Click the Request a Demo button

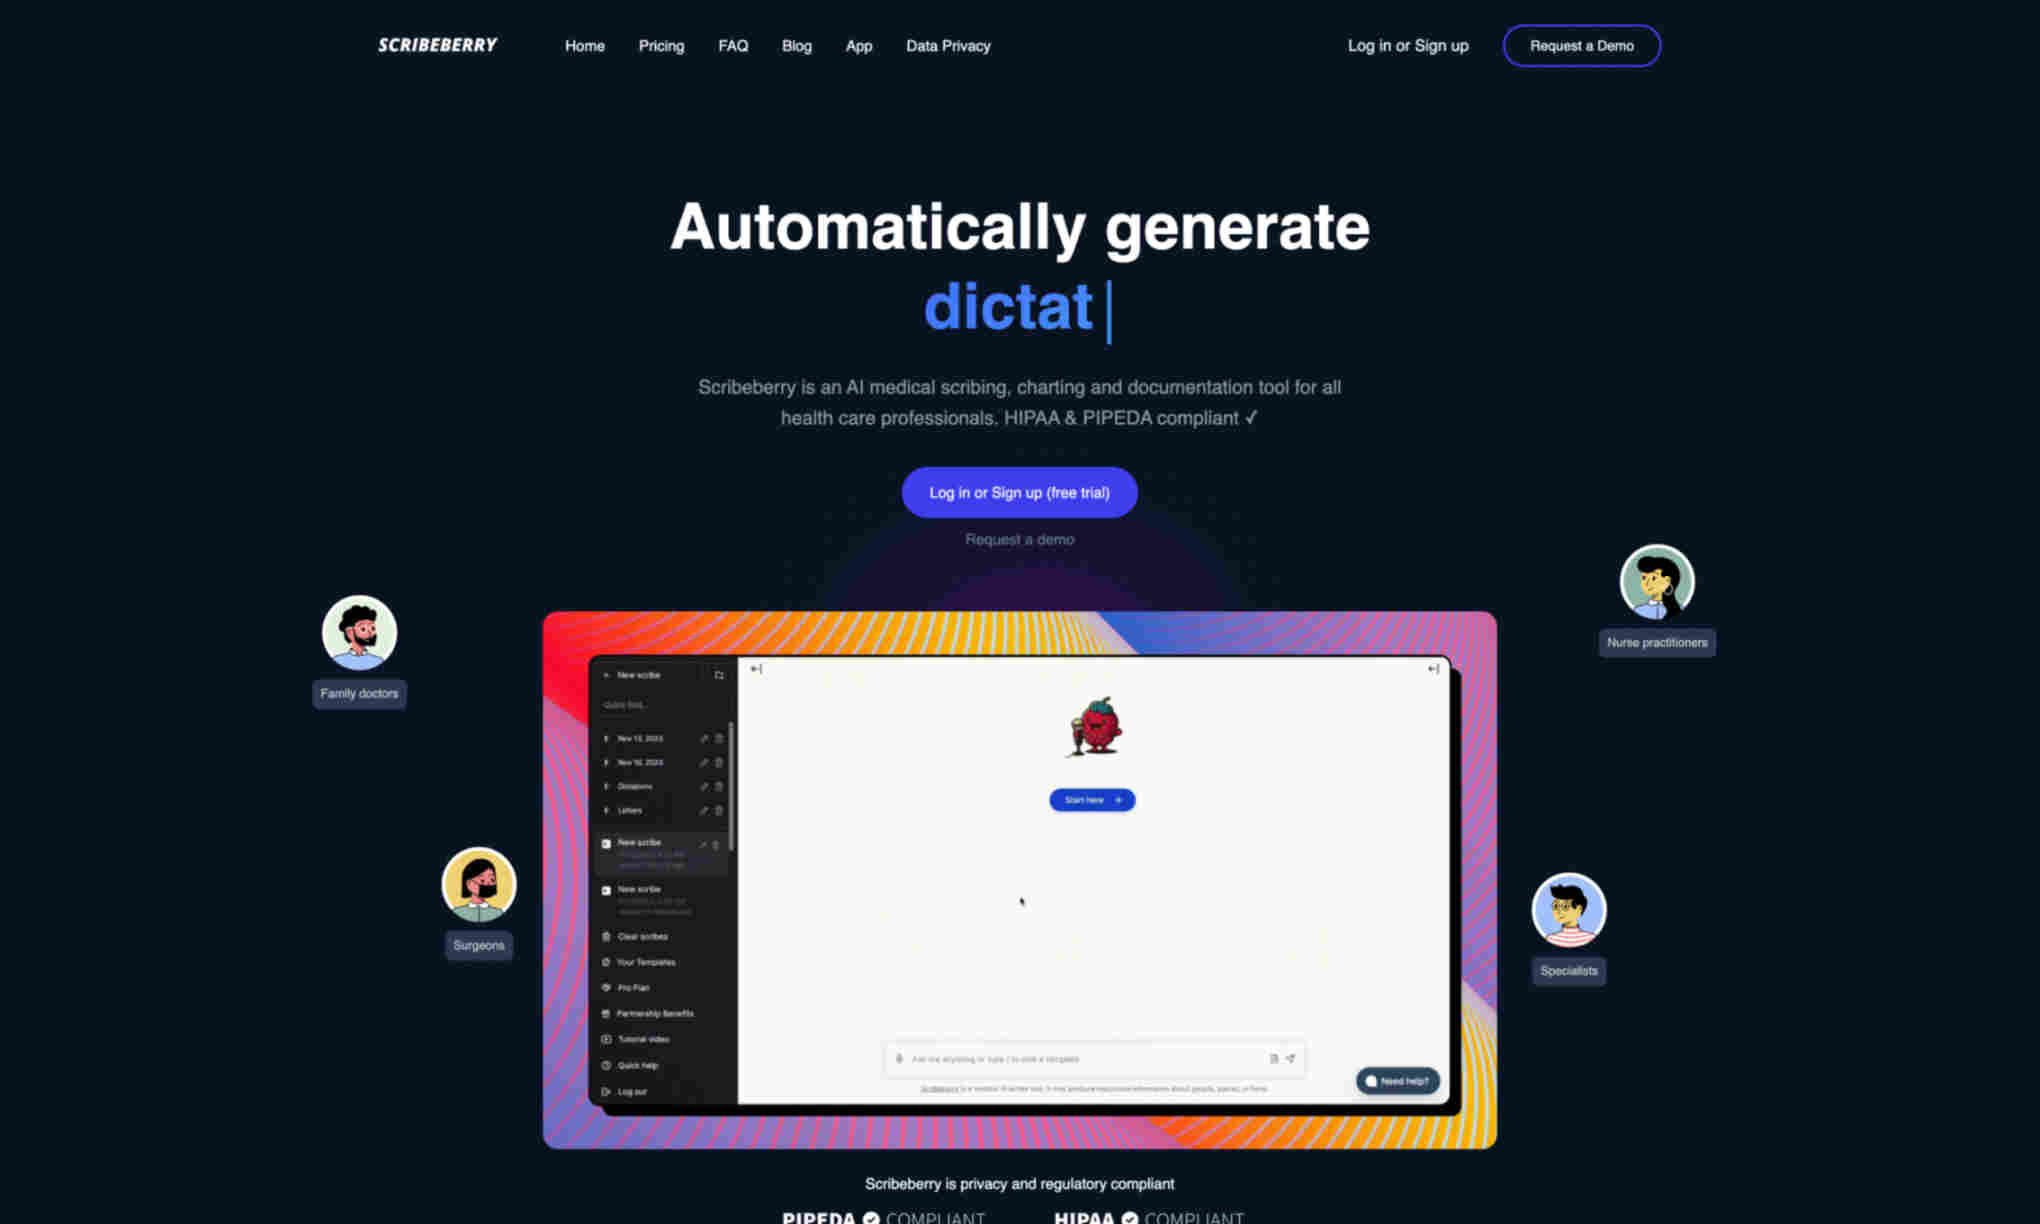1581,45
